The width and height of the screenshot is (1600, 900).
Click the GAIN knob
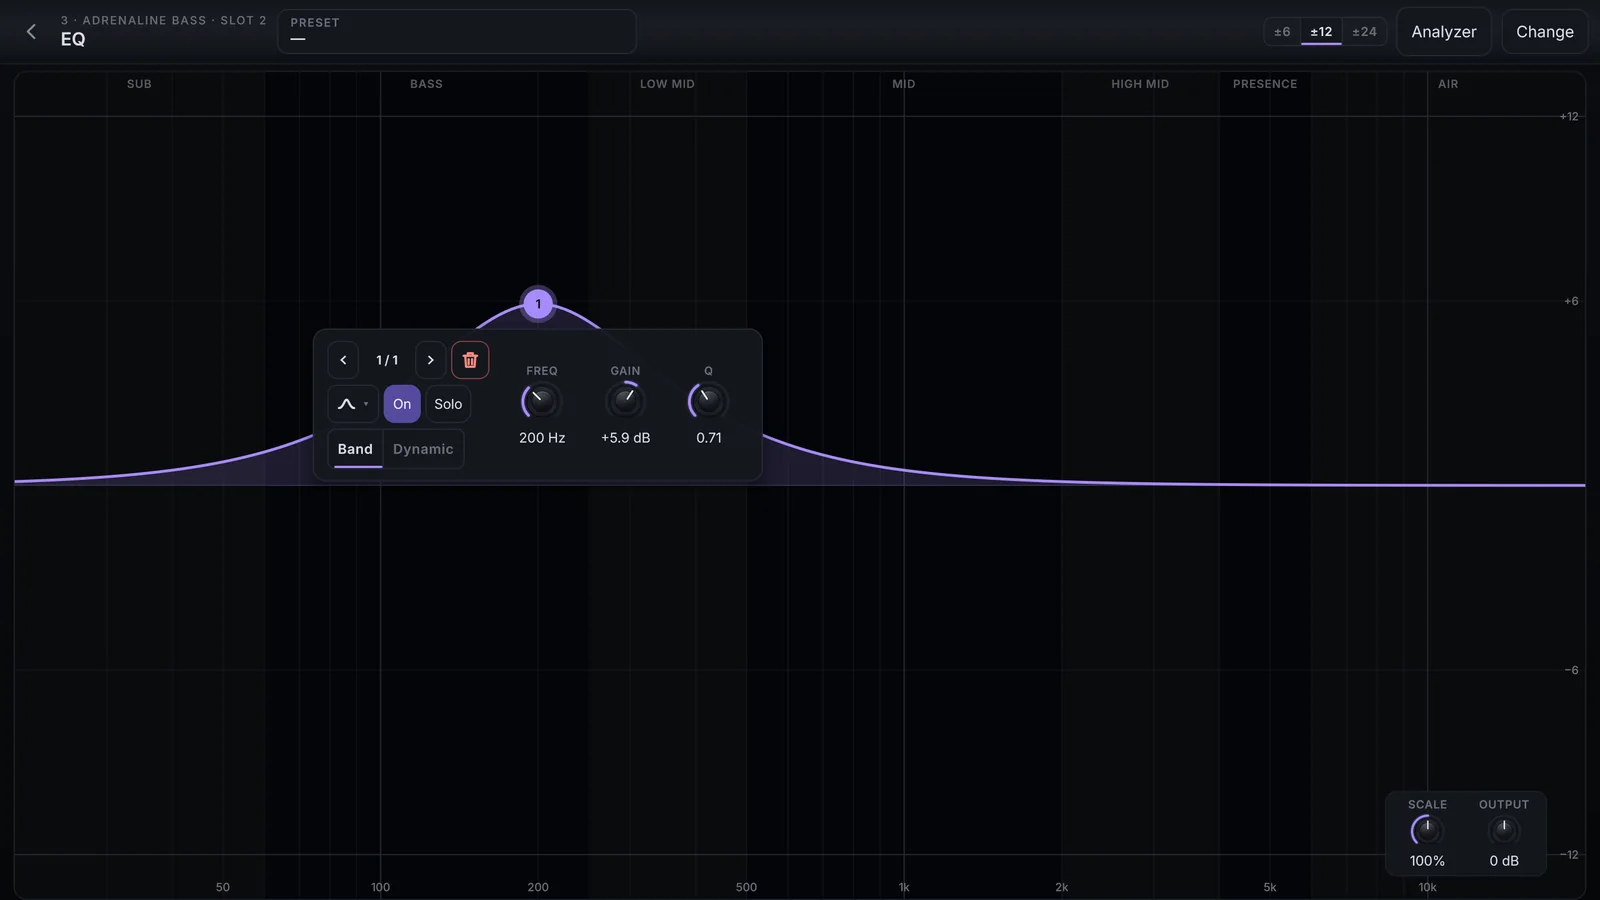coord(625,401)
